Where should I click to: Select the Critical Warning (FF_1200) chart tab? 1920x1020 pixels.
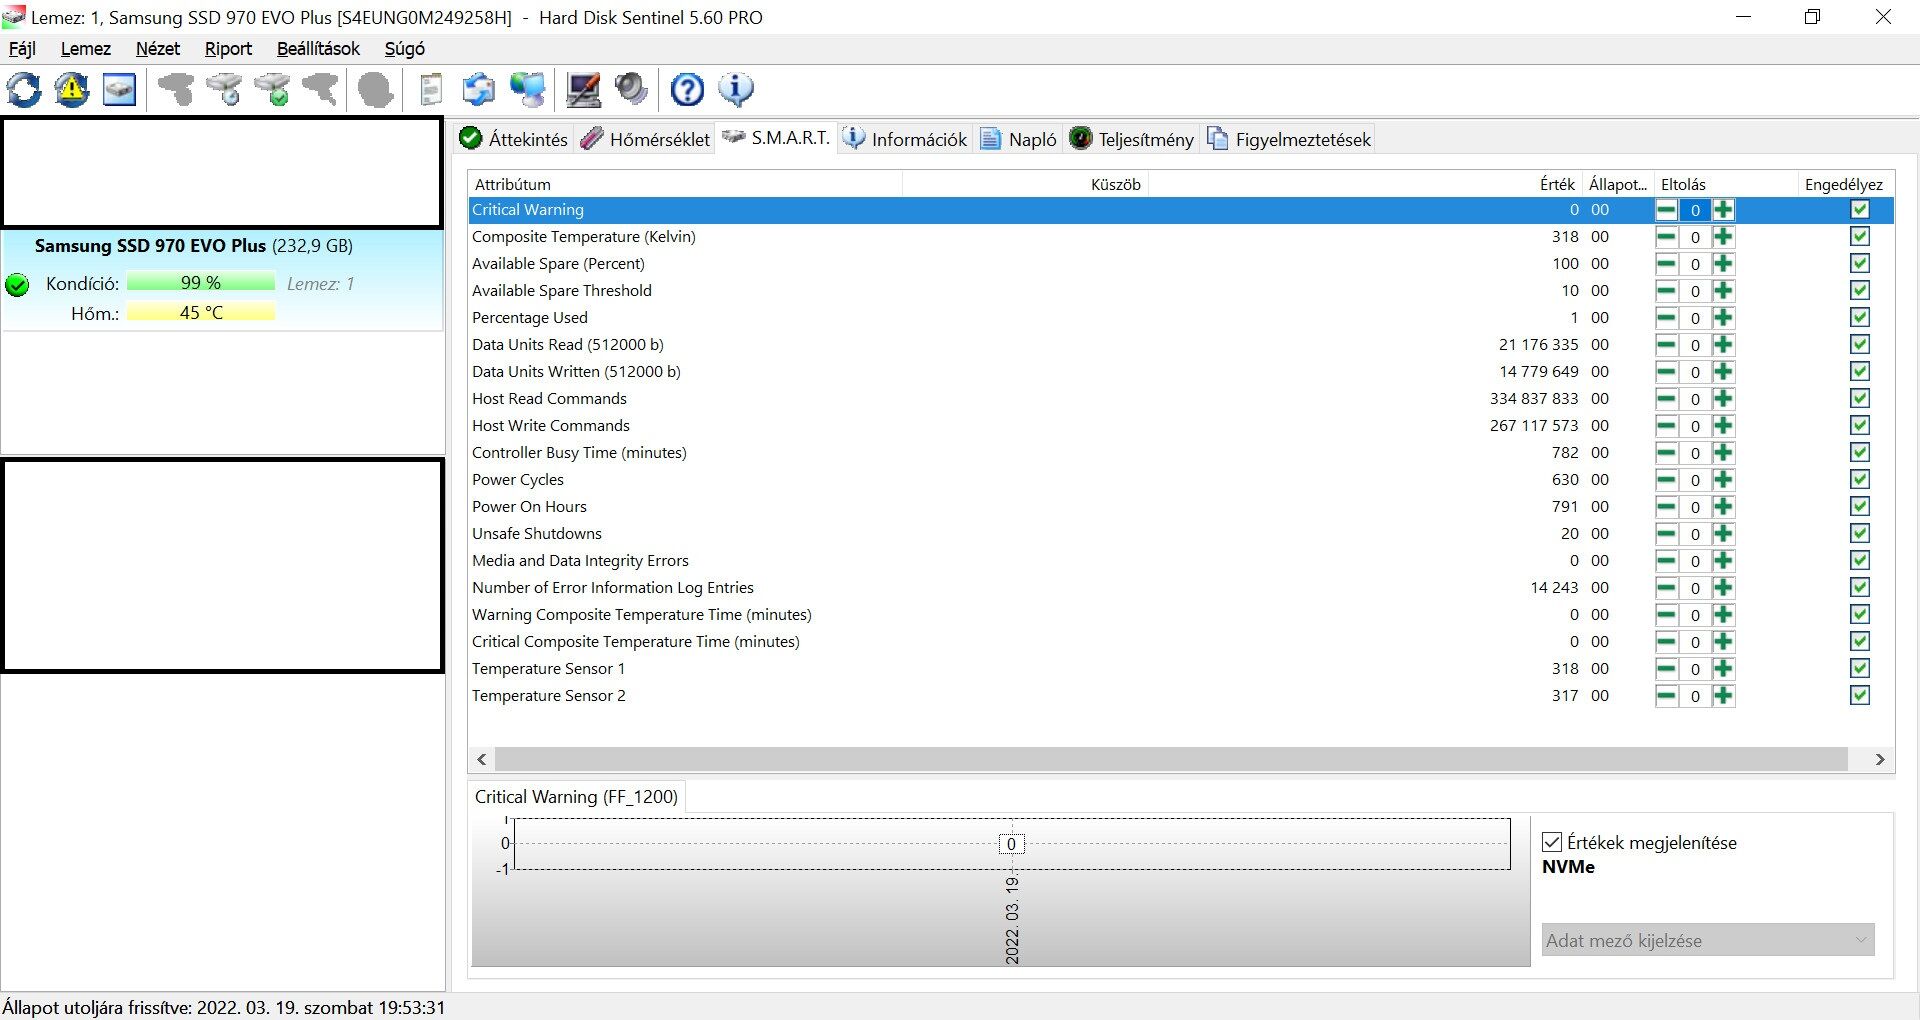(x=576, y=797)
